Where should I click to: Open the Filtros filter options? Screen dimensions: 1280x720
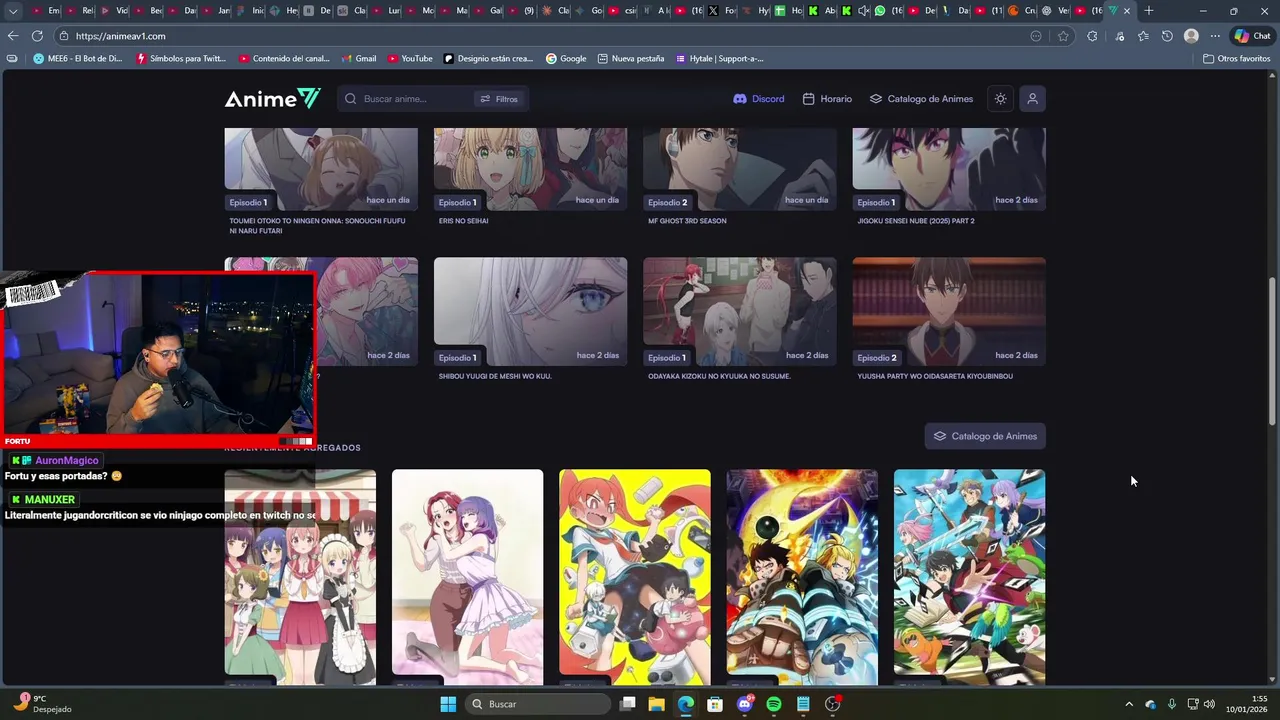coord(499,99)
